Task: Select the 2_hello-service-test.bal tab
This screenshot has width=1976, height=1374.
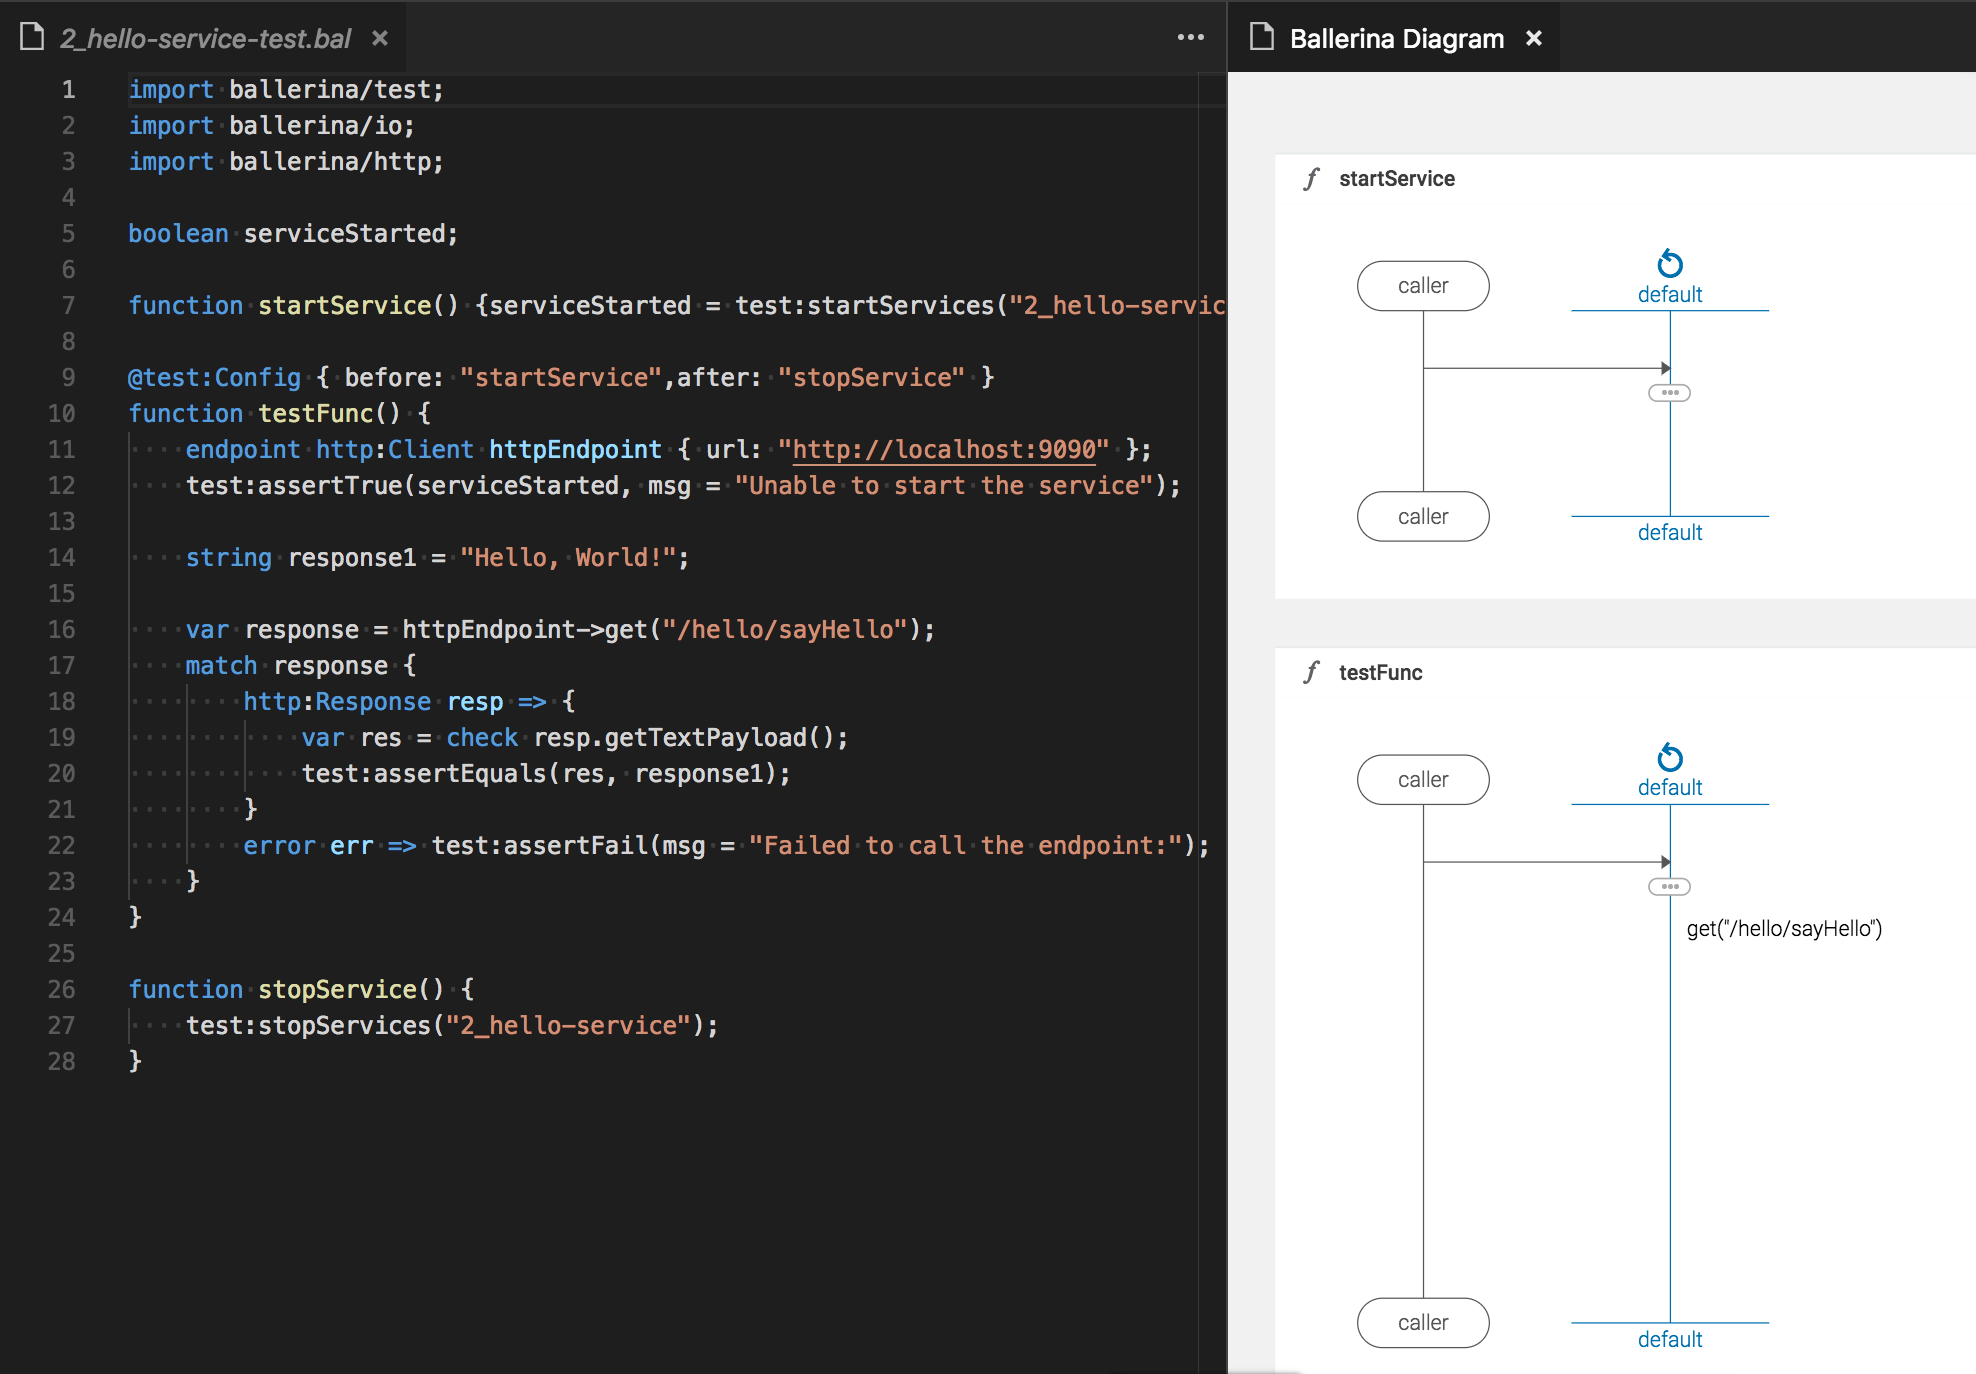Action: click(205, 38)
